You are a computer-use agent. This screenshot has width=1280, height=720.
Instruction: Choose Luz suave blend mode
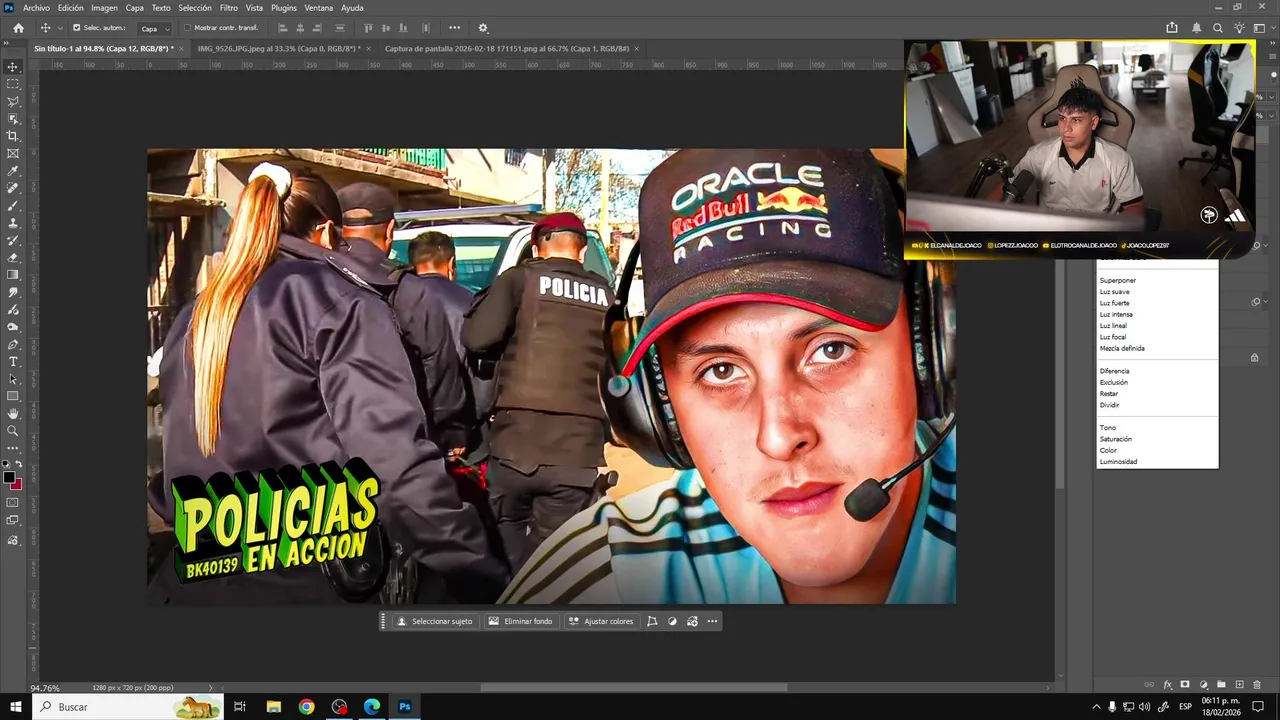1115,292
